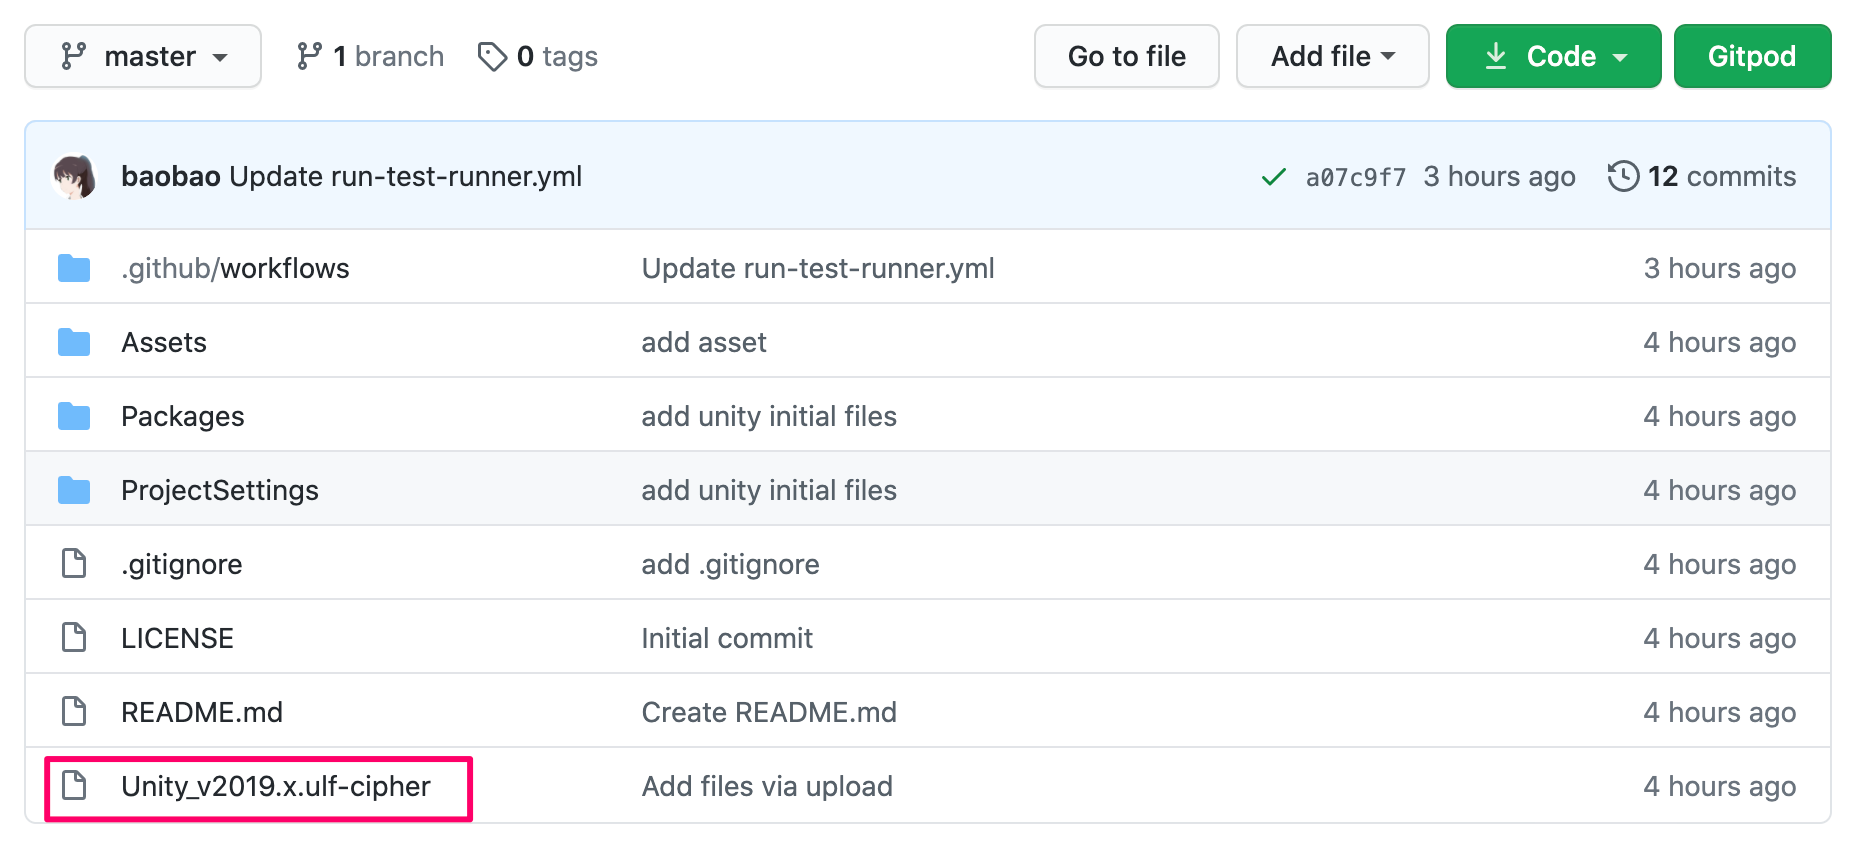Screen dimensions: 1856x846
Task: Open the Unity_v2019.x.ulf-cipher file
Action: (276, 787)
